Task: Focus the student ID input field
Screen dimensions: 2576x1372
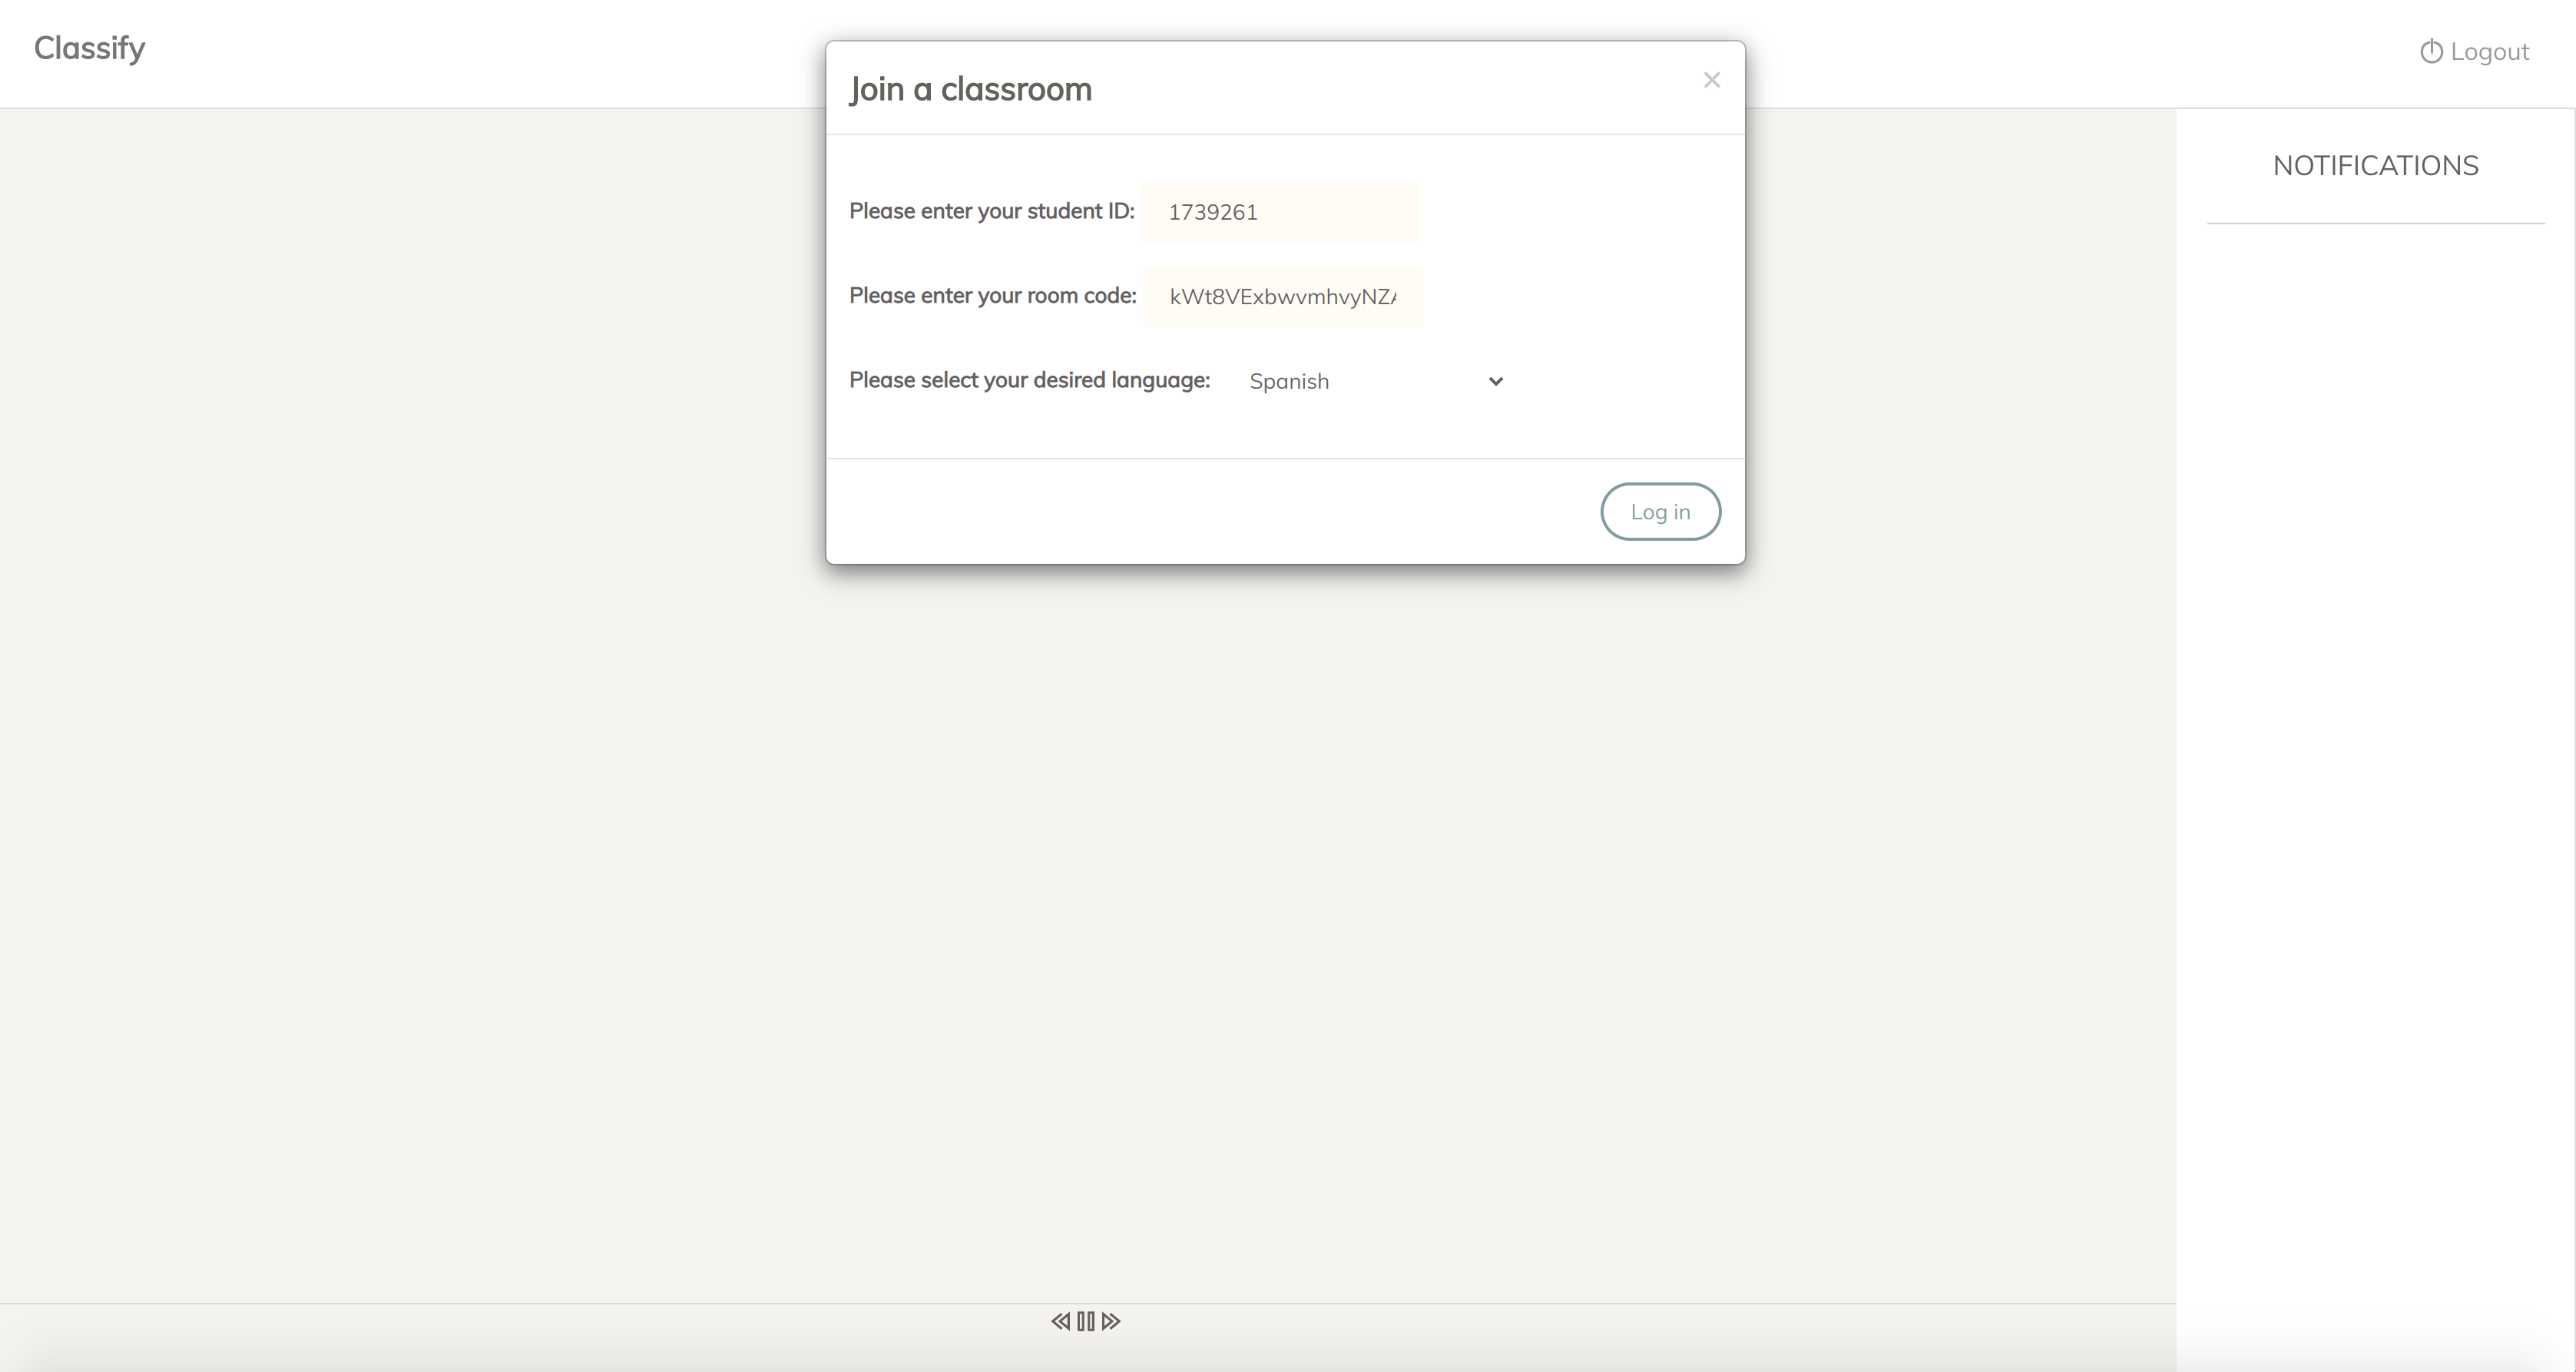Action: (1281, 212)
